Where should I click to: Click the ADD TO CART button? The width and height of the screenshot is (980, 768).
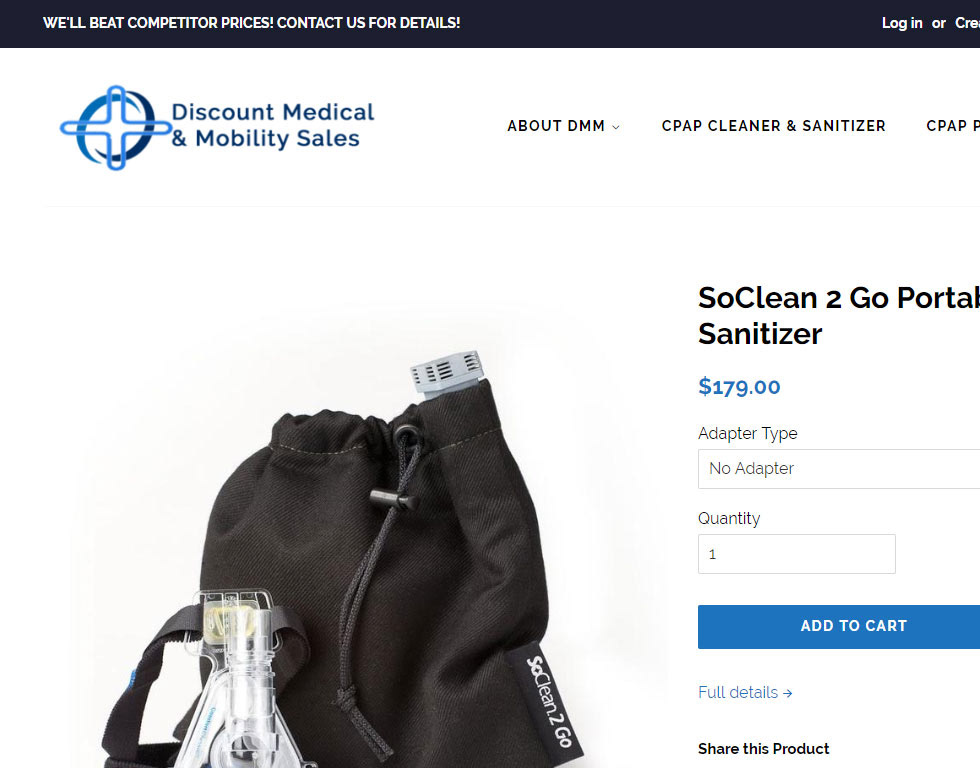point(839,626)
